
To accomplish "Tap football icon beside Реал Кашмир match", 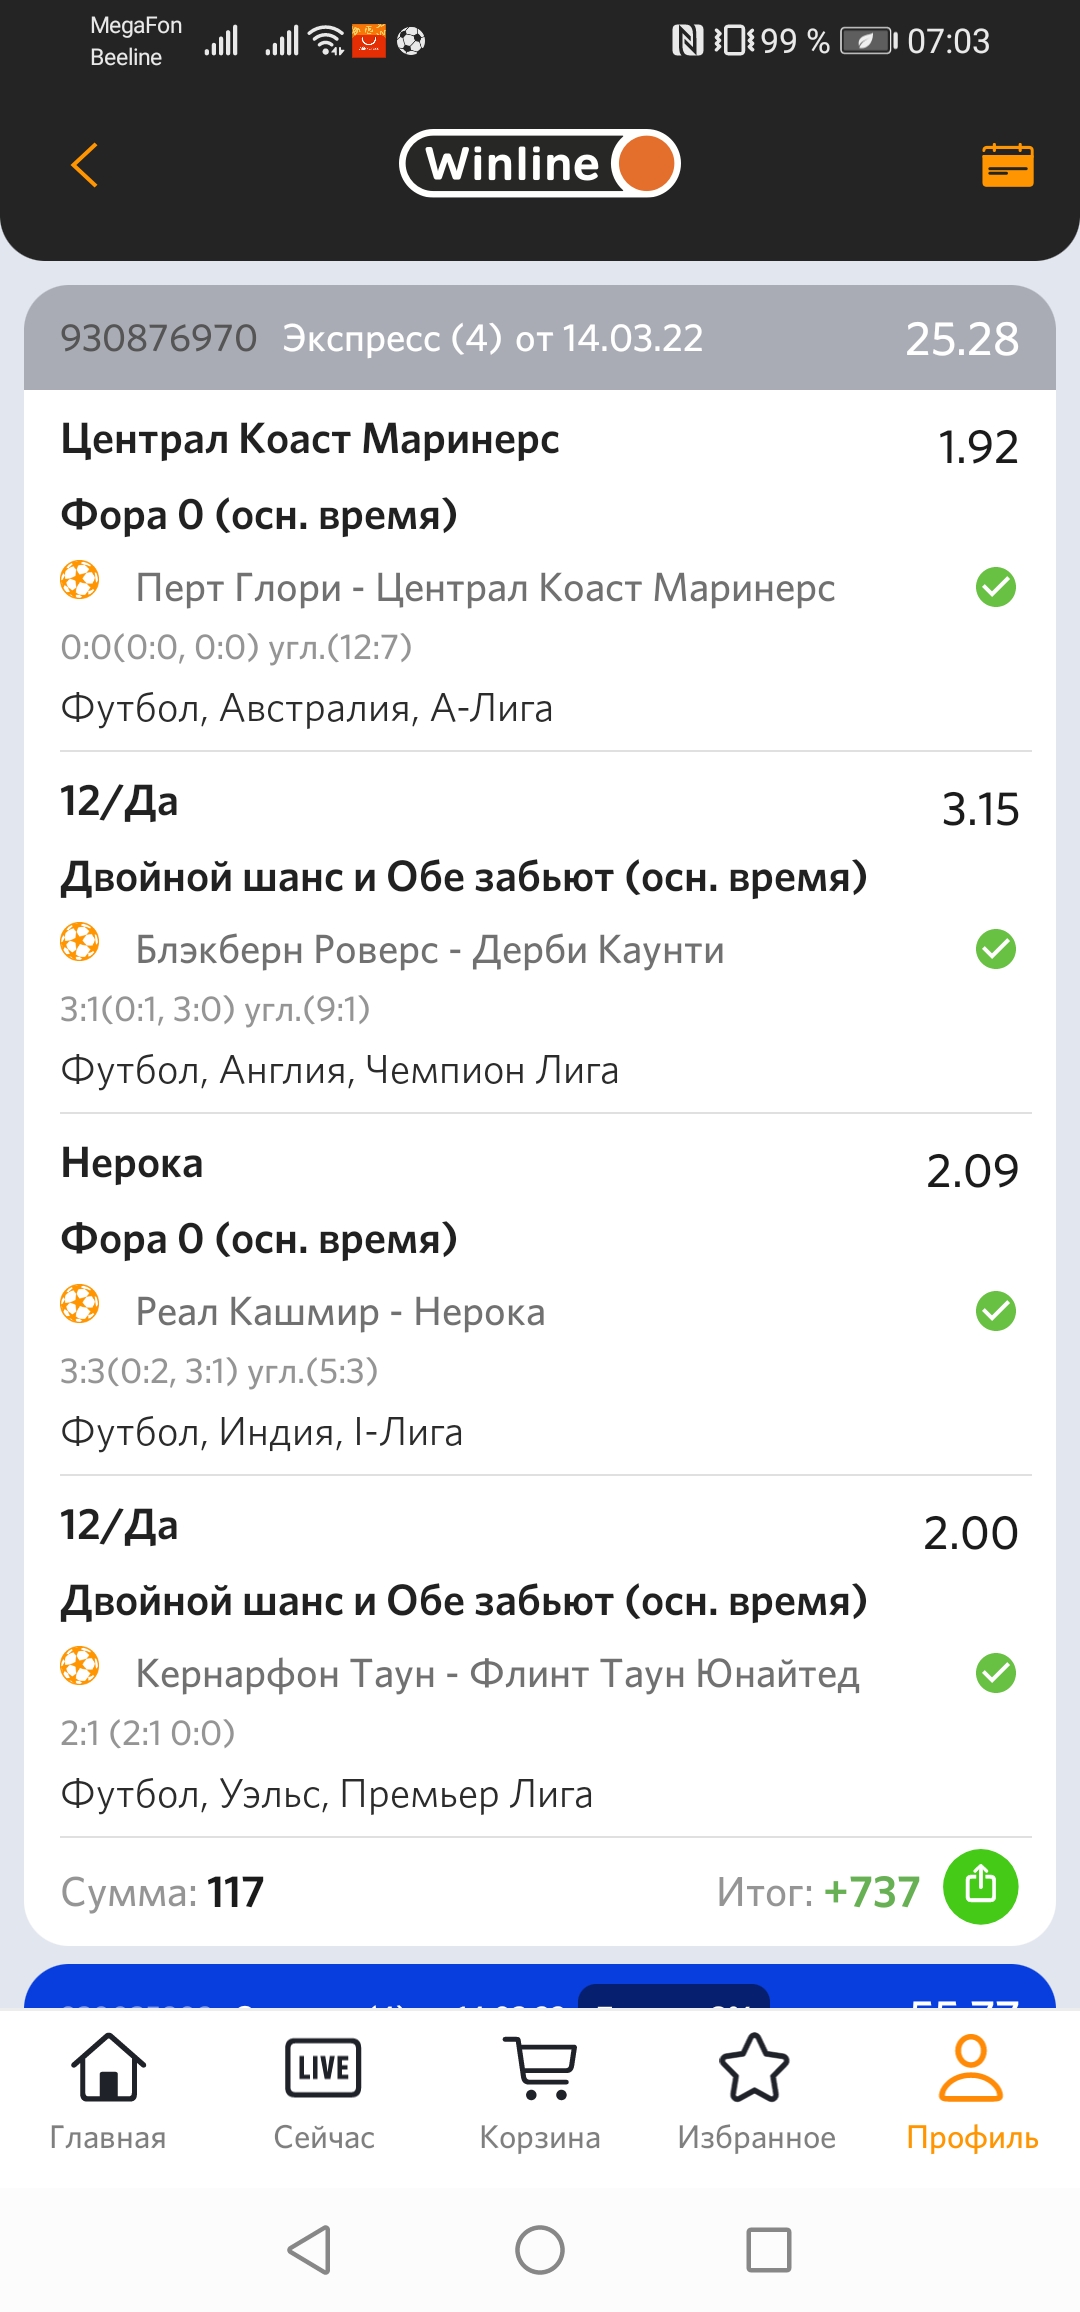I will coord(80,1304).
